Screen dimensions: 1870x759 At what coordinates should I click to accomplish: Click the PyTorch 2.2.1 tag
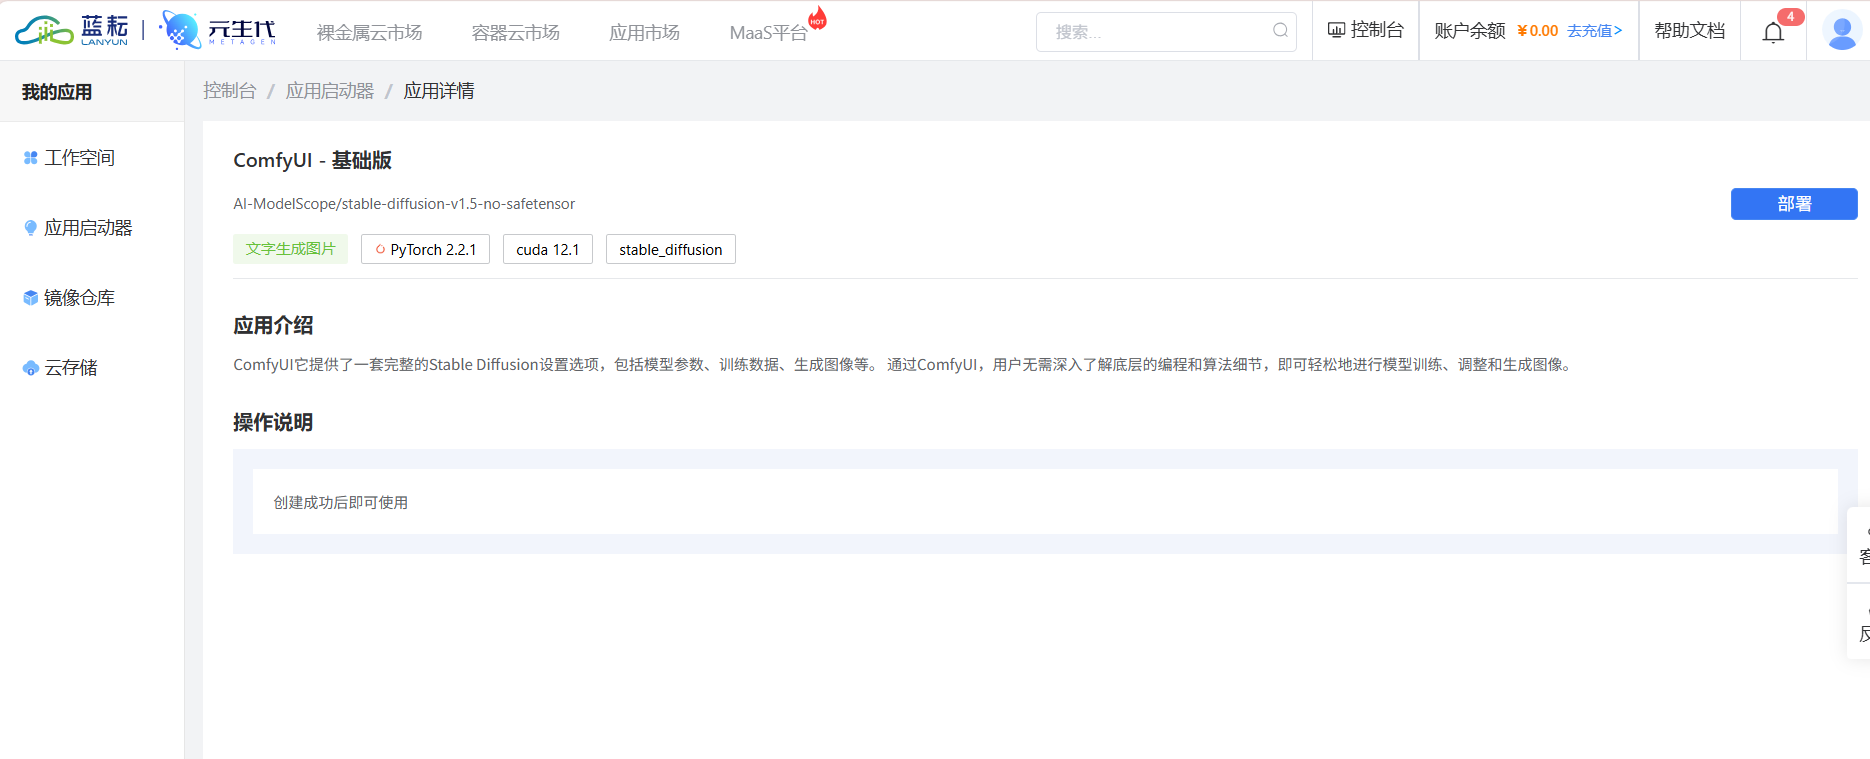[x=425, y=249]
